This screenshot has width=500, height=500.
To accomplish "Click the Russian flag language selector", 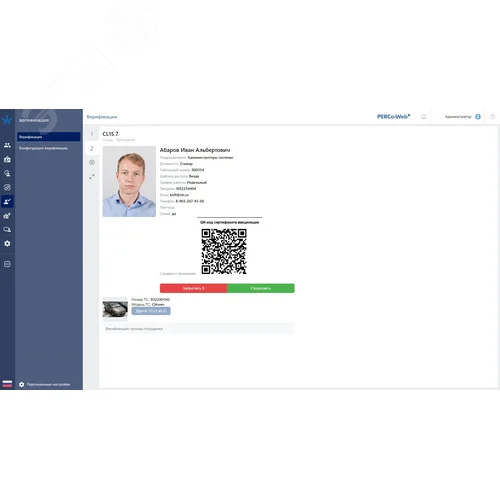I will coord(7,384).
